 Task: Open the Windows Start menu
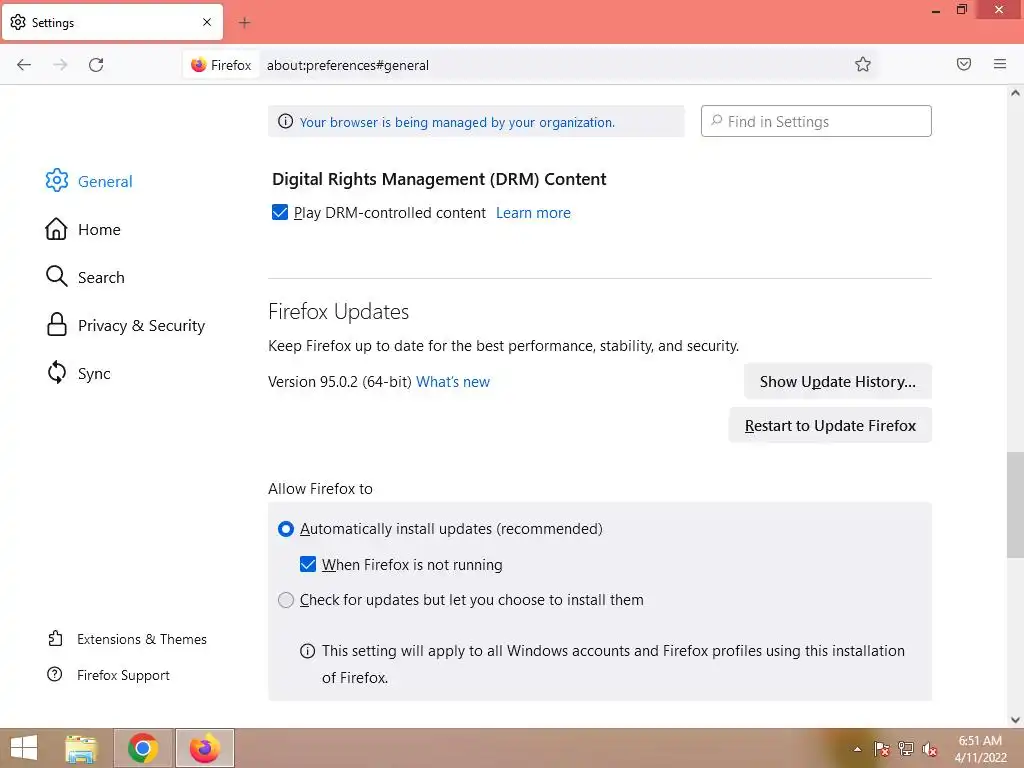point(24,748)
